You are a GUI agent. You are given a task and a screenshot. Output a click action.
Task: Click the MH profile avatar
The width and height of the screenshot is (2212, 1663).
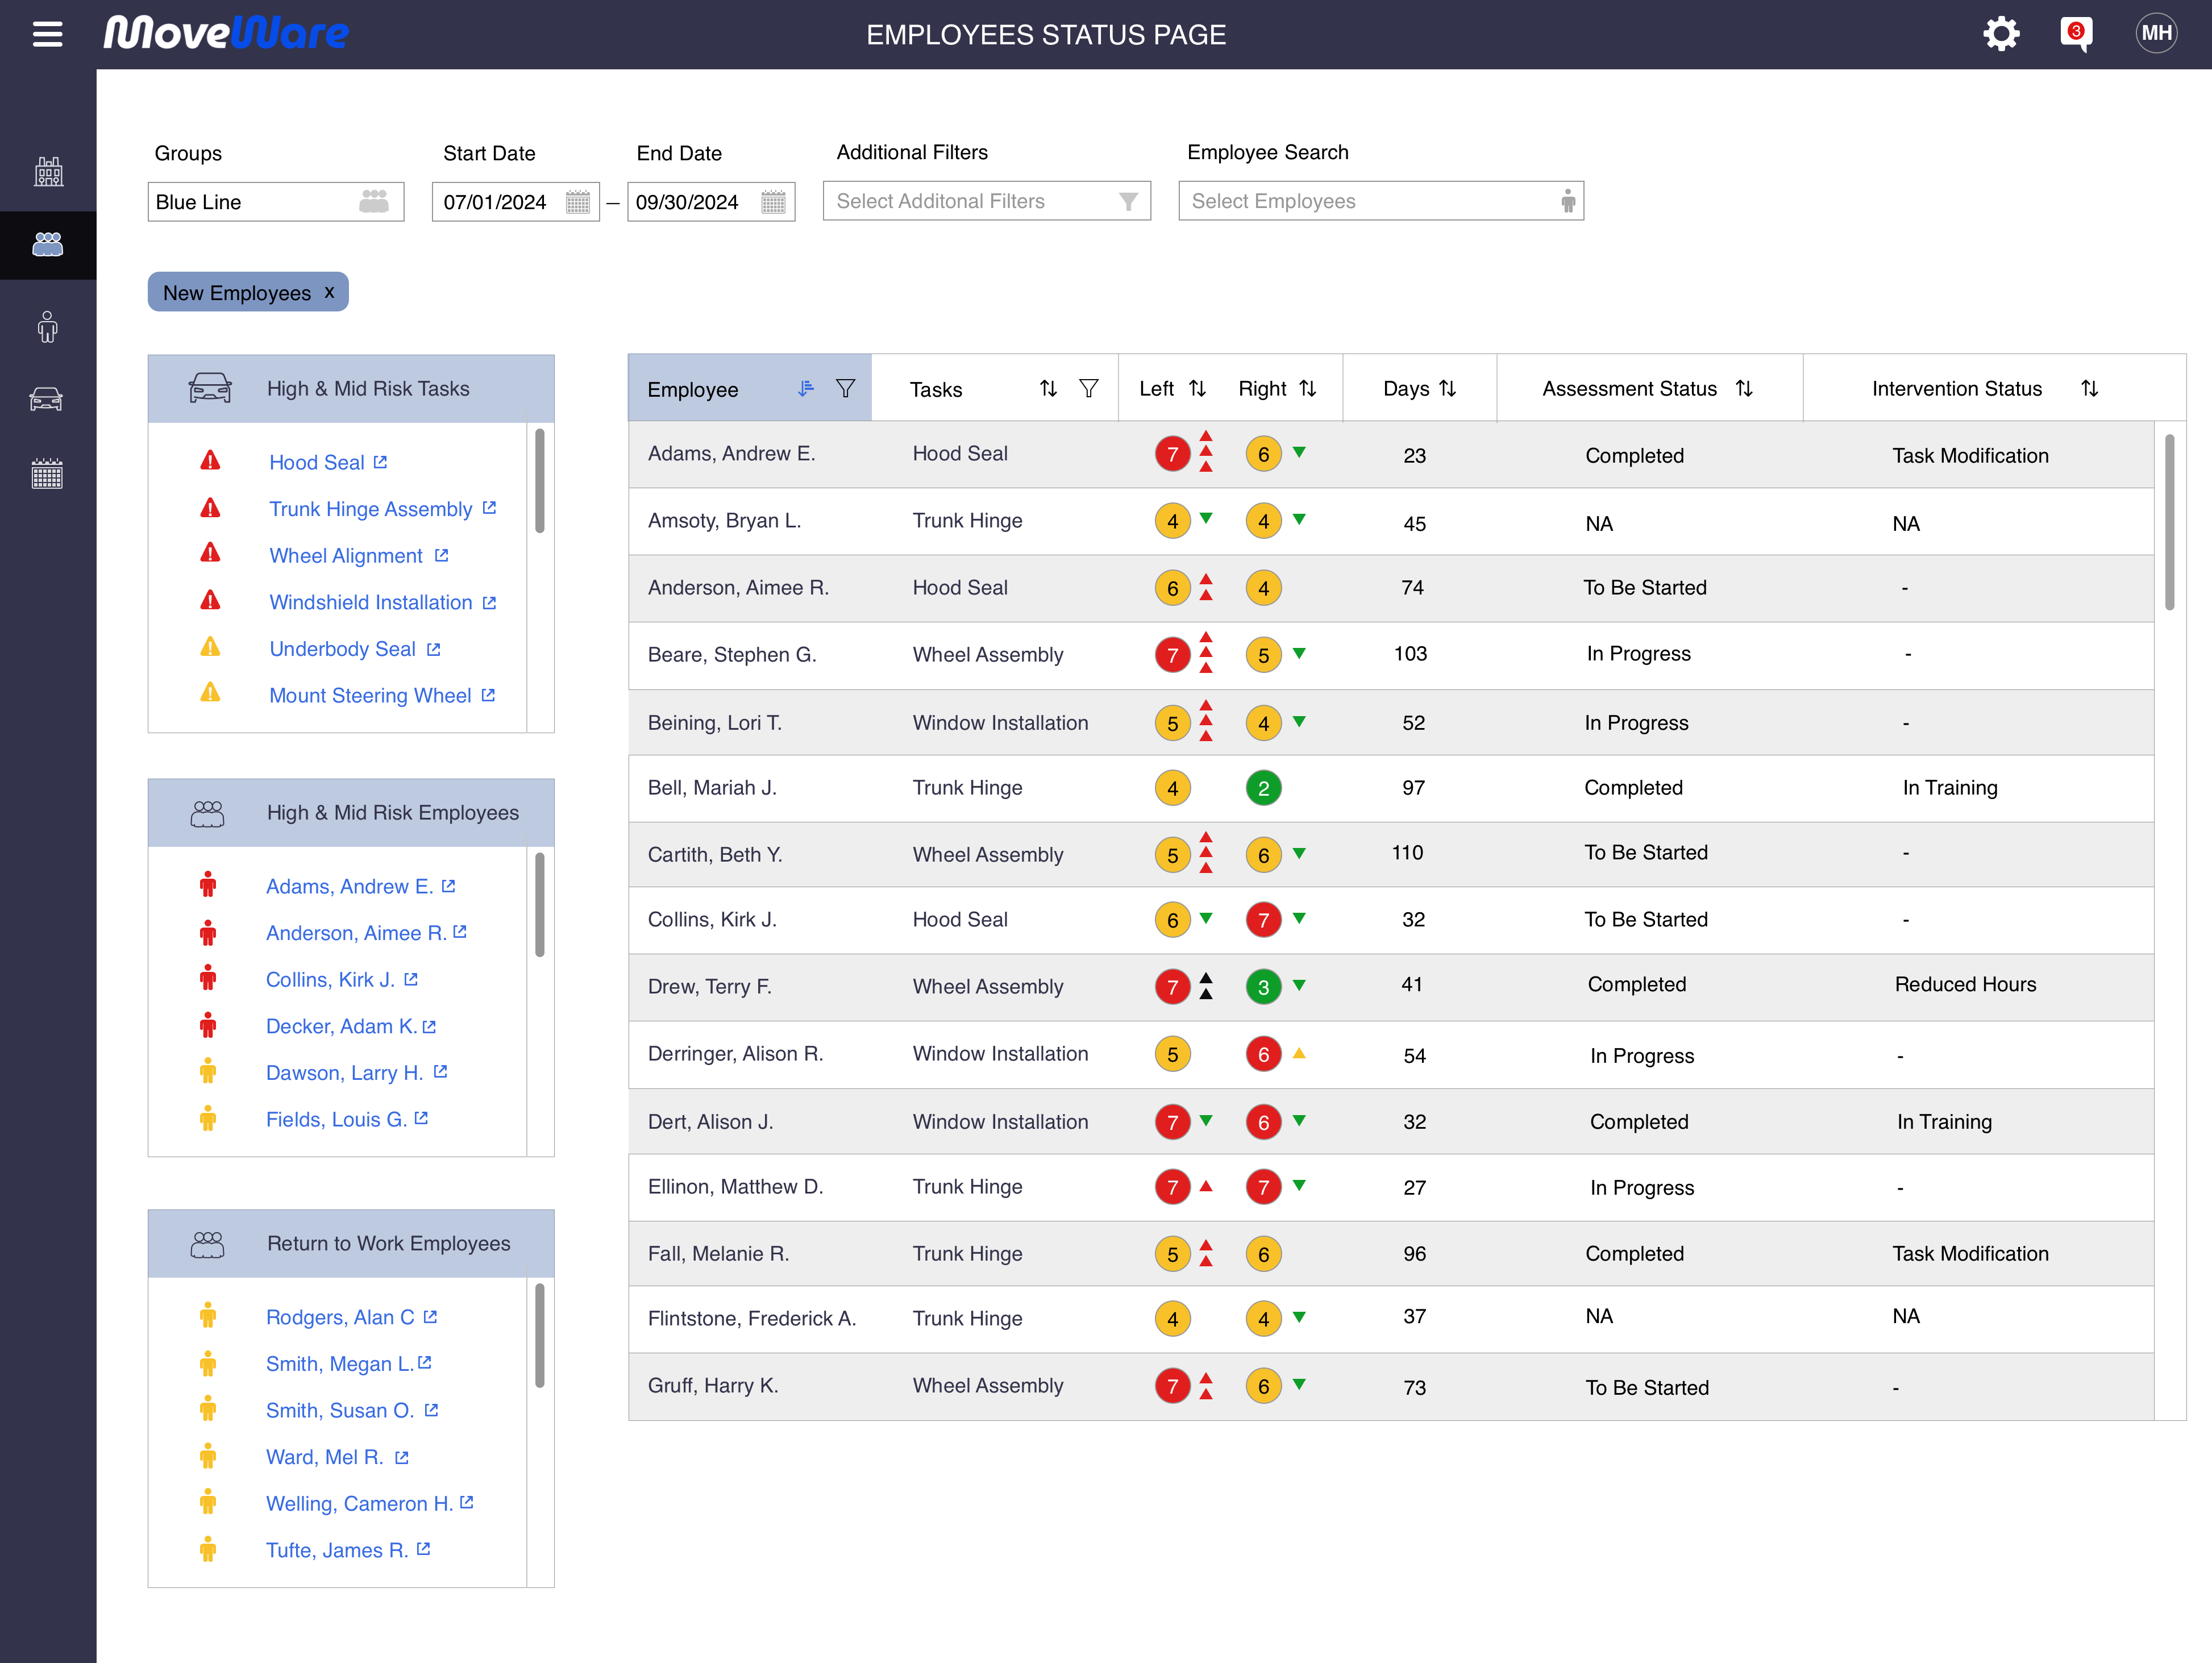tap(2157, 33)
